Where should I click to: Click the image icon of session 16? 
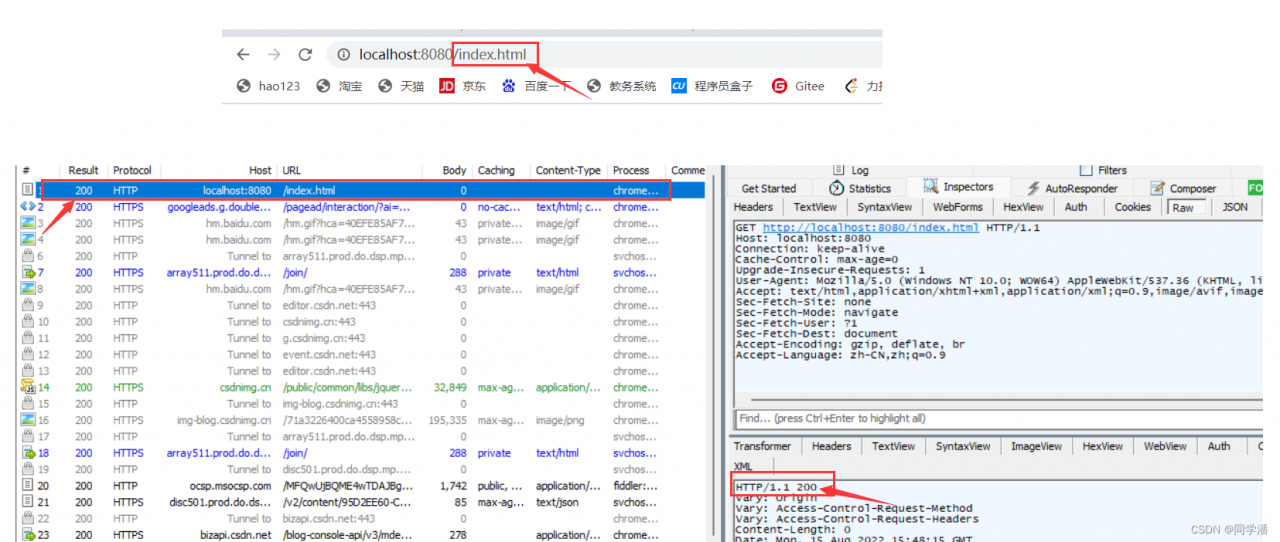28,420
